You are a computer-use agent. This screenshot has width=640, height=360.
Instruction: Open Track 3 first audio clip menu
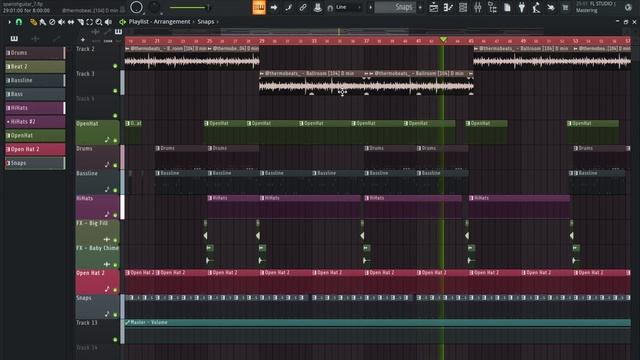pyautogui.click(x=262, y=73)
